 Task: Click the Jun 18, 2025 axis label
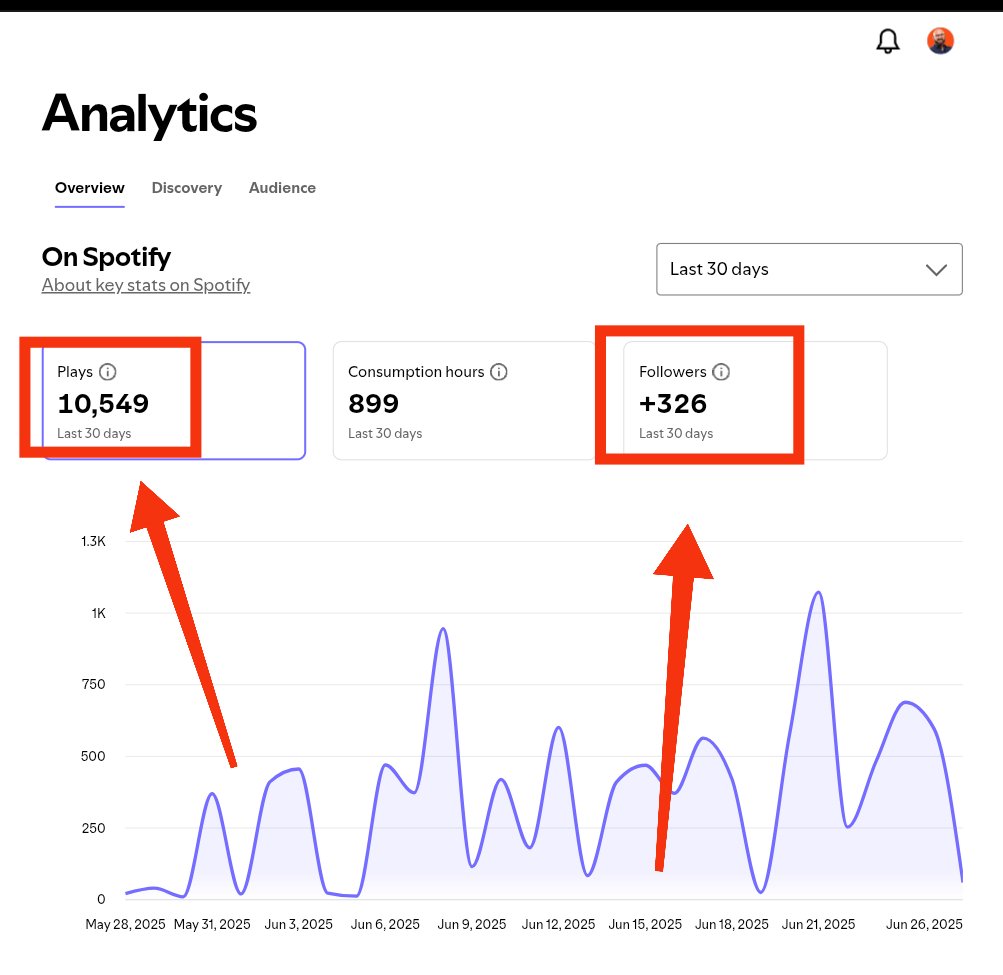pyautogui.click(x=732, y=924)
